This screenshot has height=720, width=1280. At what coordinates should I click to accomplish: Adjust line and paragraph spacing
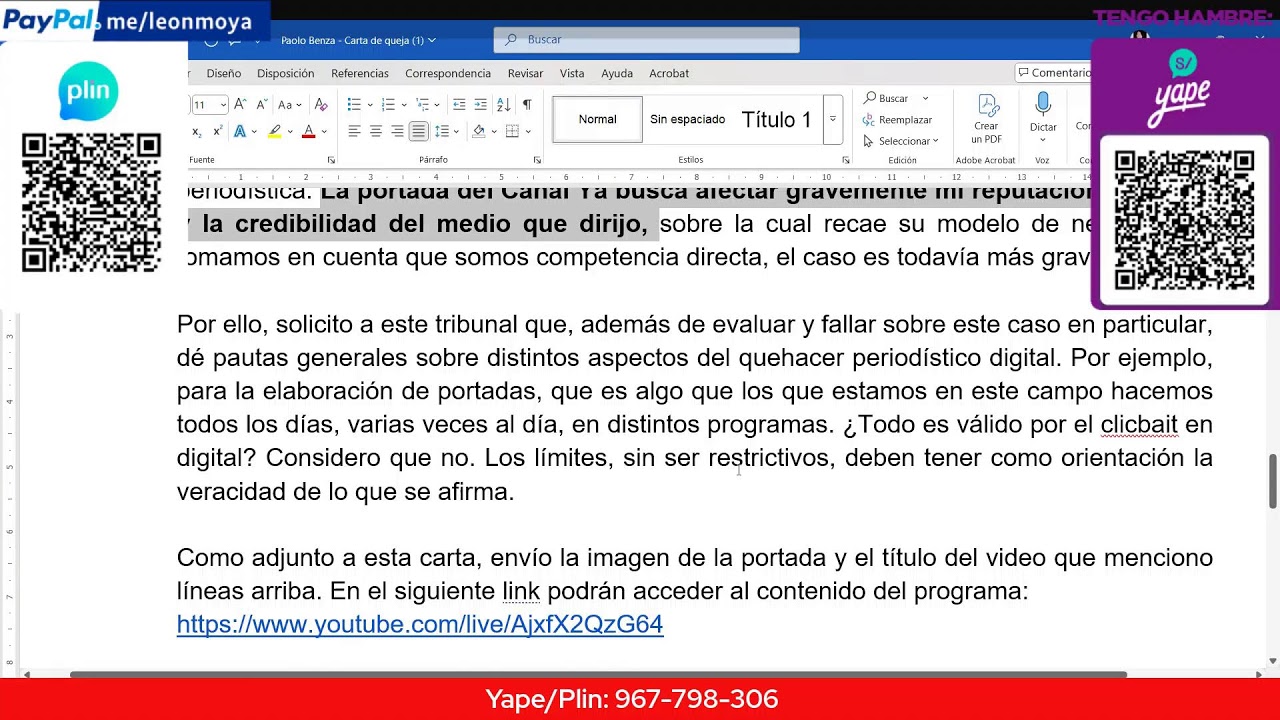pyautogui.click(x=441, y=132)
